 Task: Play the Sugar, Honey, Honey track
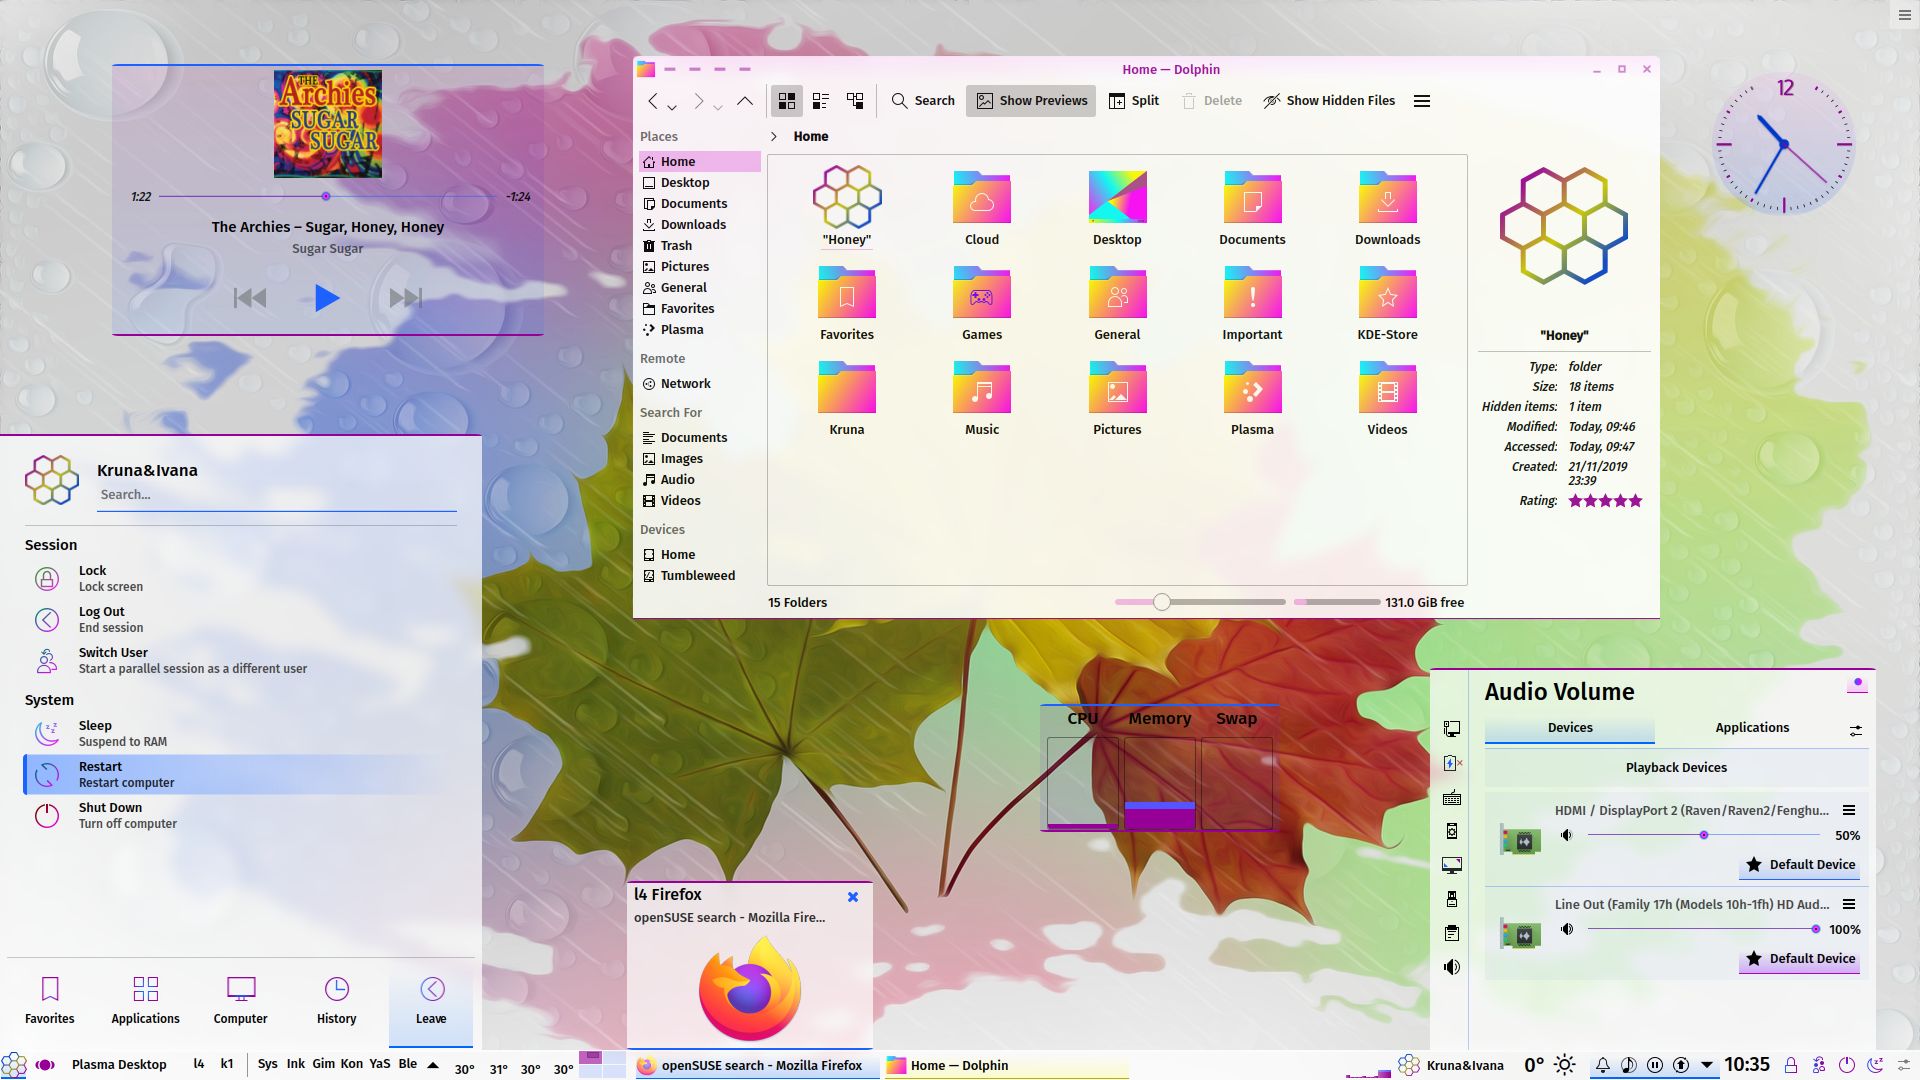pos(326,297)
